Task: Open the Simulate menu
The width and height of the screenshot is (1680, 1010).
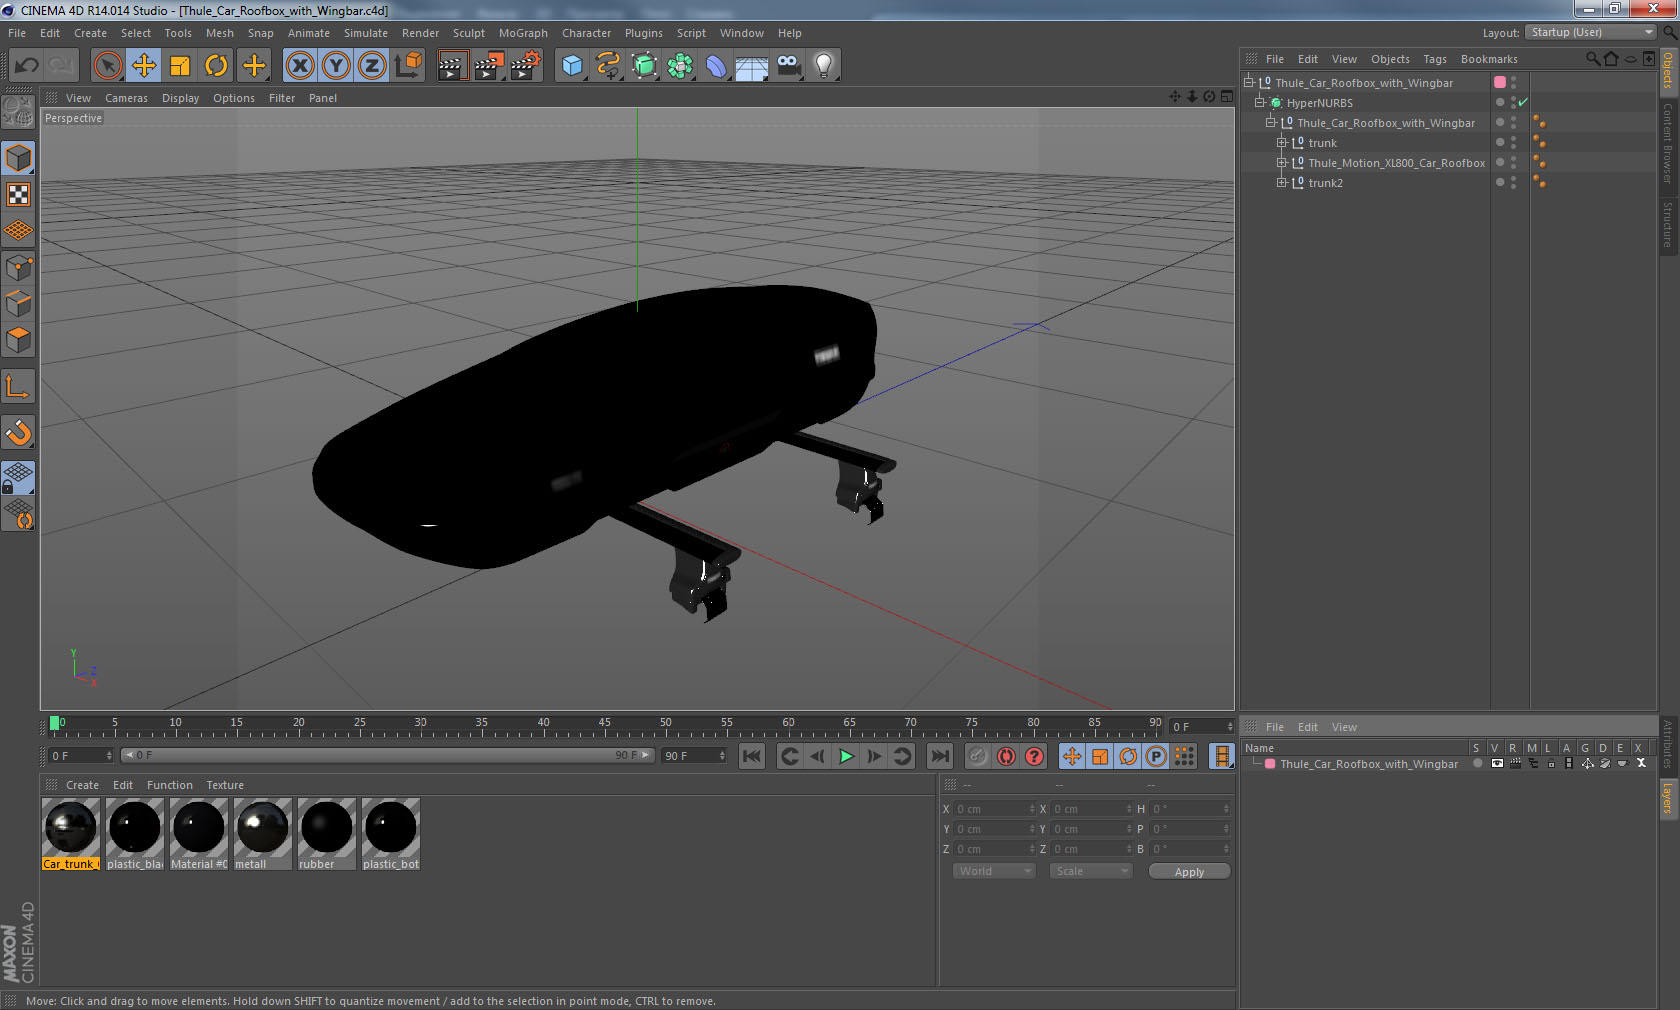Action: 366,33
